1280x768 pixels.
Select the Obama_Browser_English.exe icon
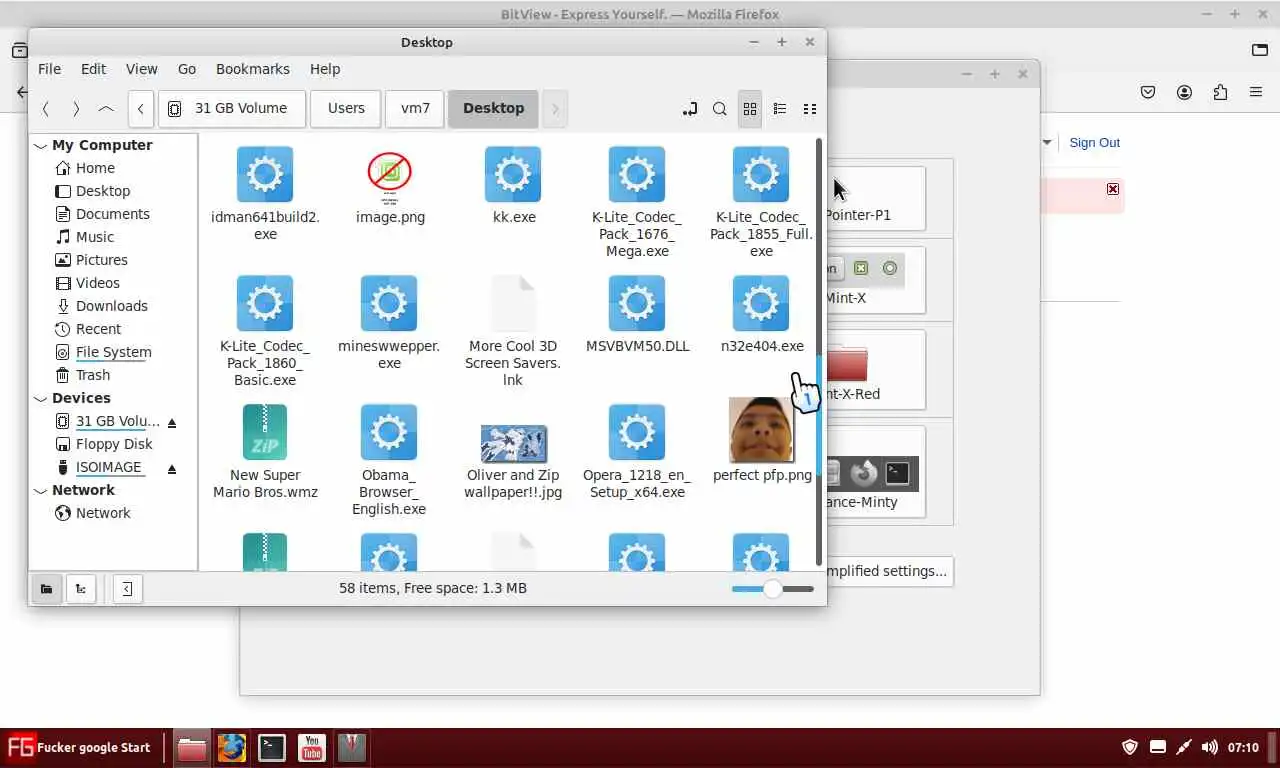coord(389,433)
